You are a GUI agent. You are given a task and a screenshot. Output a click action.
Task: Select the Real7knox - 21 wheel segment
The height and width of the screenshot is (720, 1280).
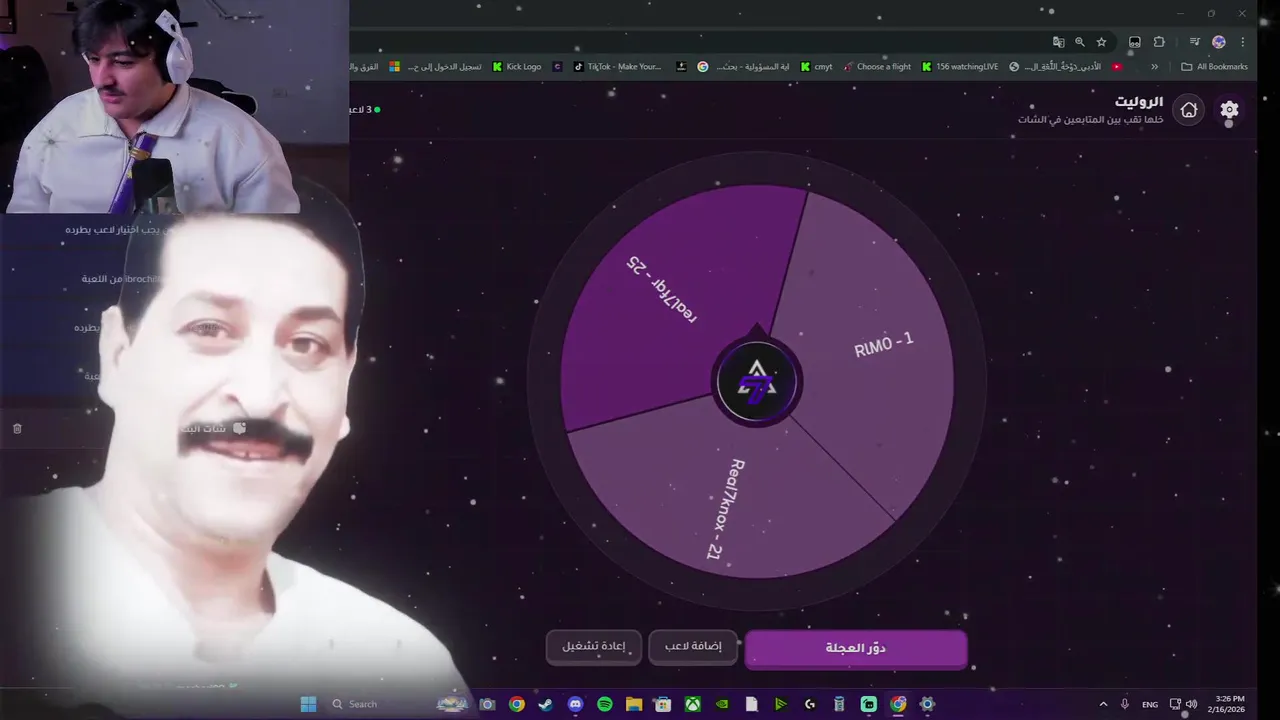(x=726, y=509)
